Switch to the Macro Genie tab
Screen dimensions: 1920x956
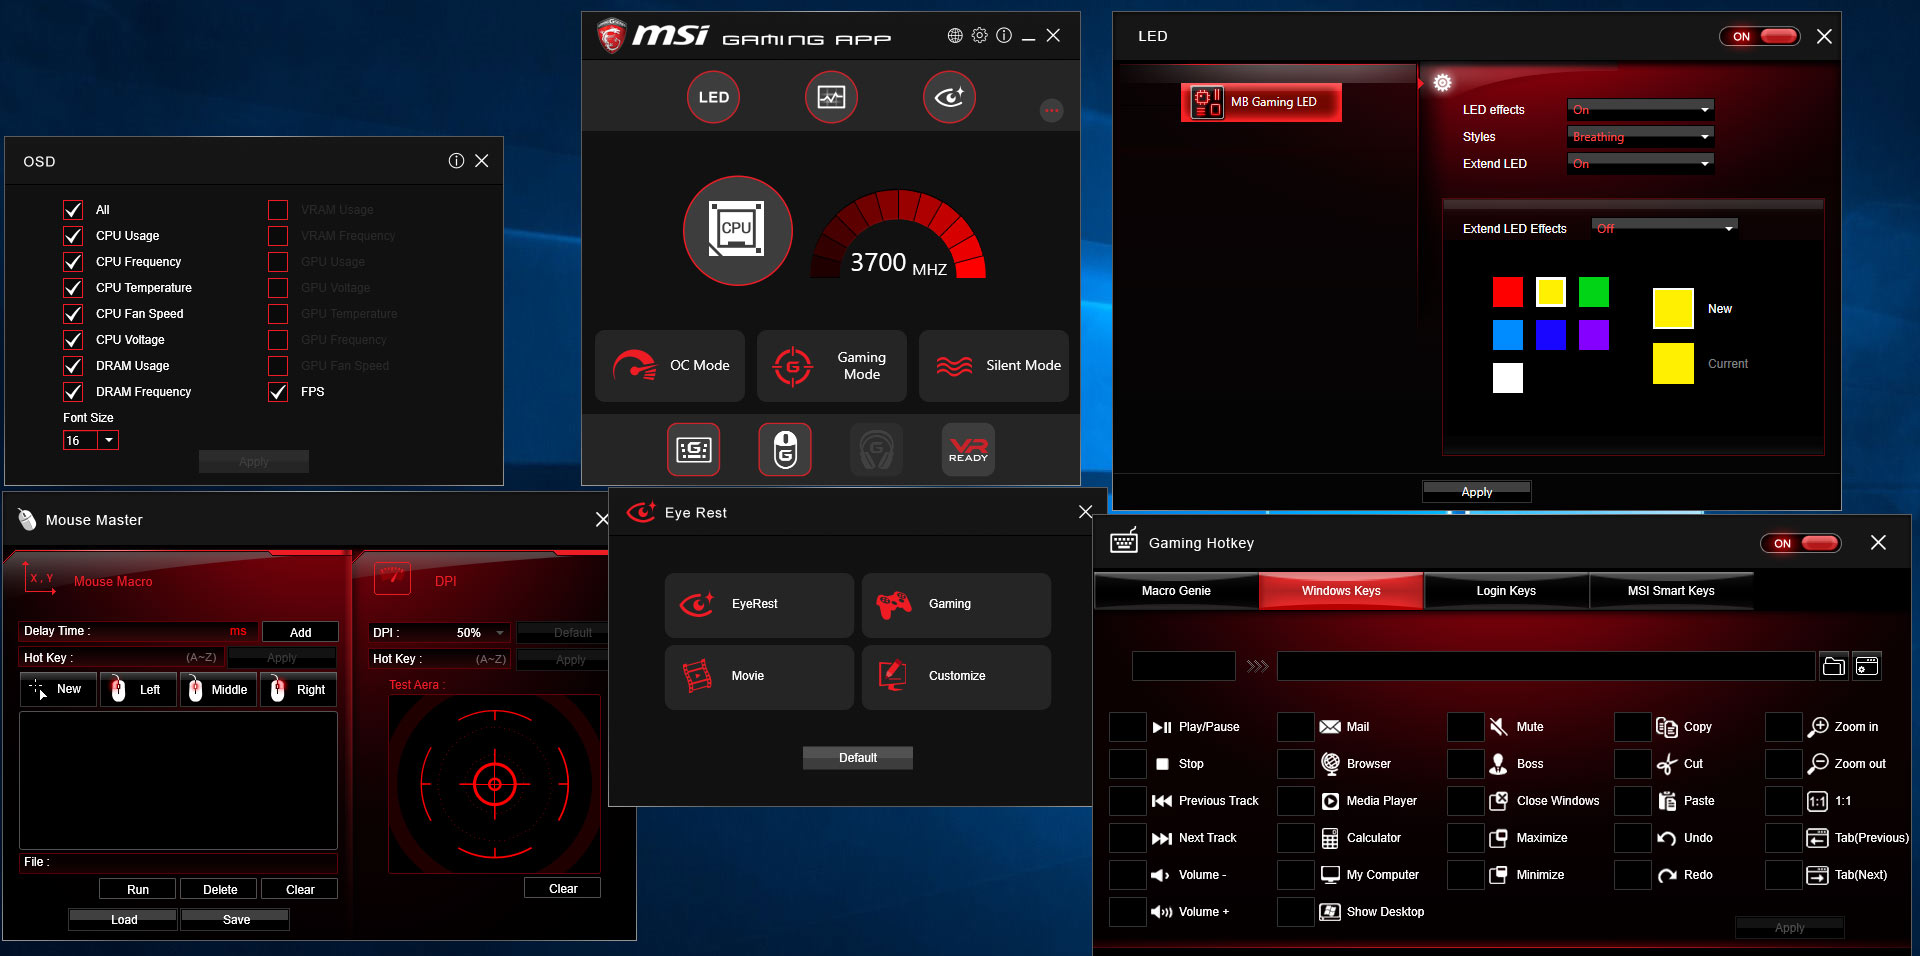coord(1176,591)
